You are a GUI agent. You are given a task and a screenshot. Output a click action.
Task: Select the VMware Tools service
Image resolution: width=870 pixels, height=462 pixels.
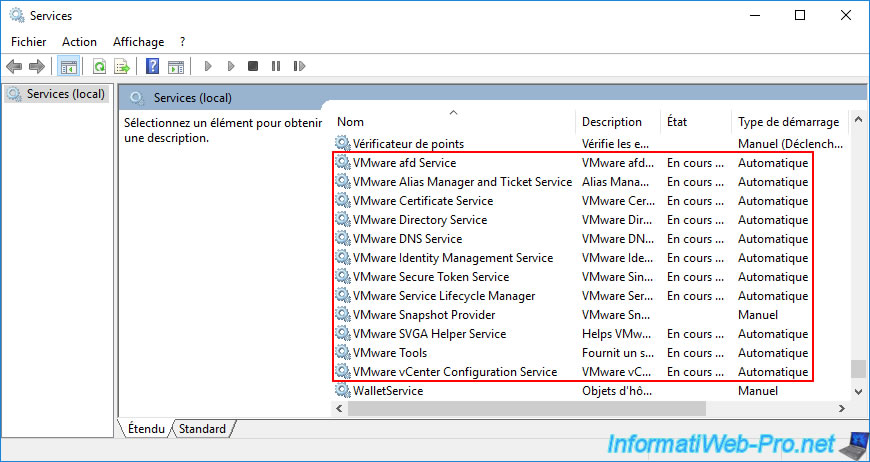click(590, 353)
